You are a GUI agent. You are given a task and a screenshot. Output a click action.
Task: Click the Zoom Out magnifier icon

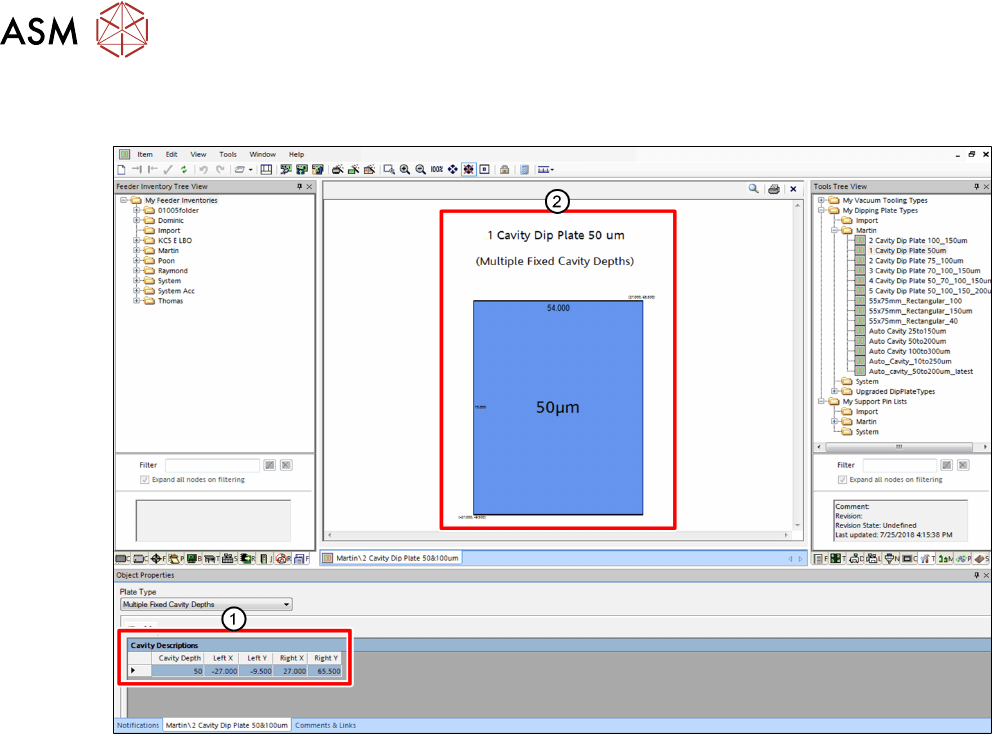click(421, 170)
